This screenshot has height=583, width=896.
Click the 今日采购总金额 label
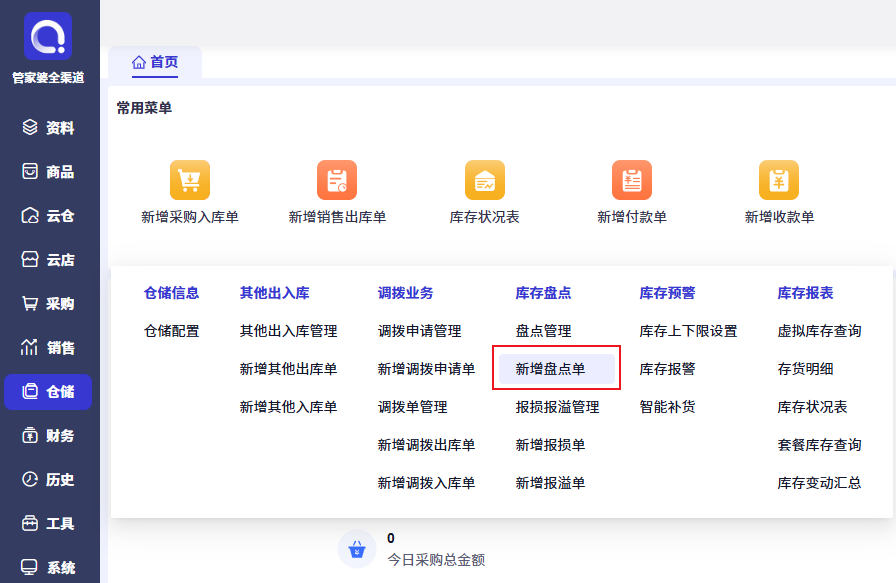coord(437,560)
